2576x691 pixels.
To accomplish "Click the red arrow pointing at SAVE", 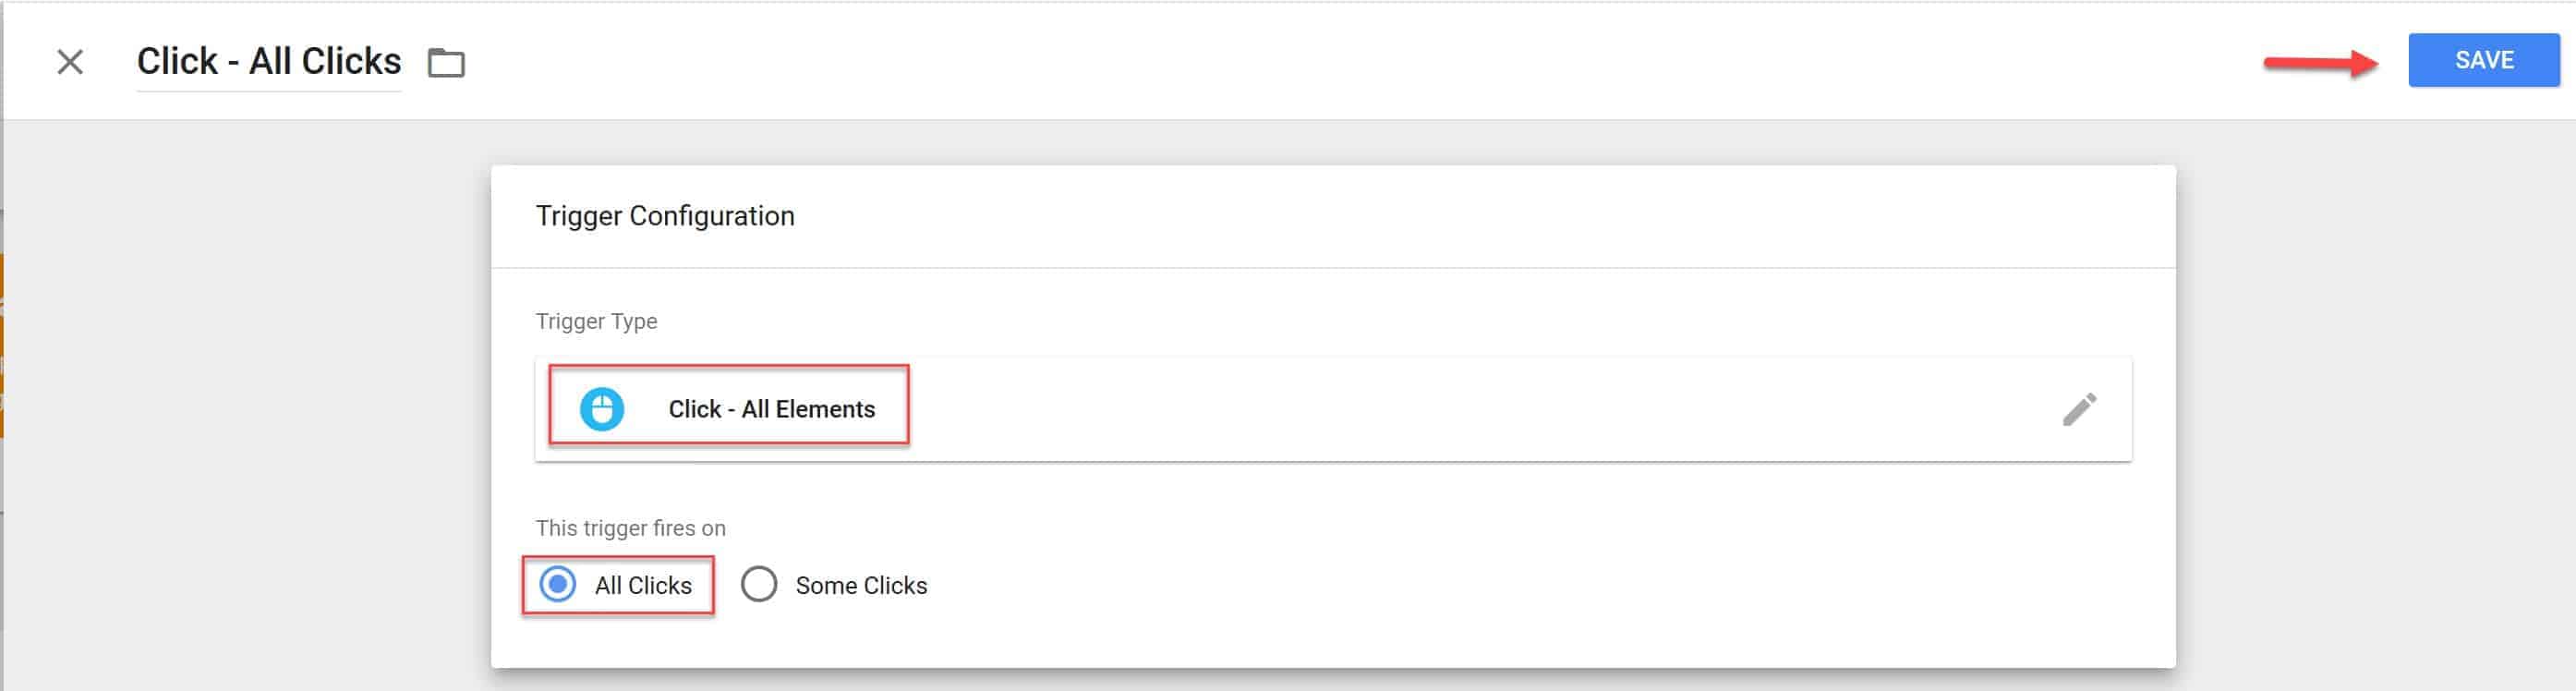I will [x=2320, y=63].
